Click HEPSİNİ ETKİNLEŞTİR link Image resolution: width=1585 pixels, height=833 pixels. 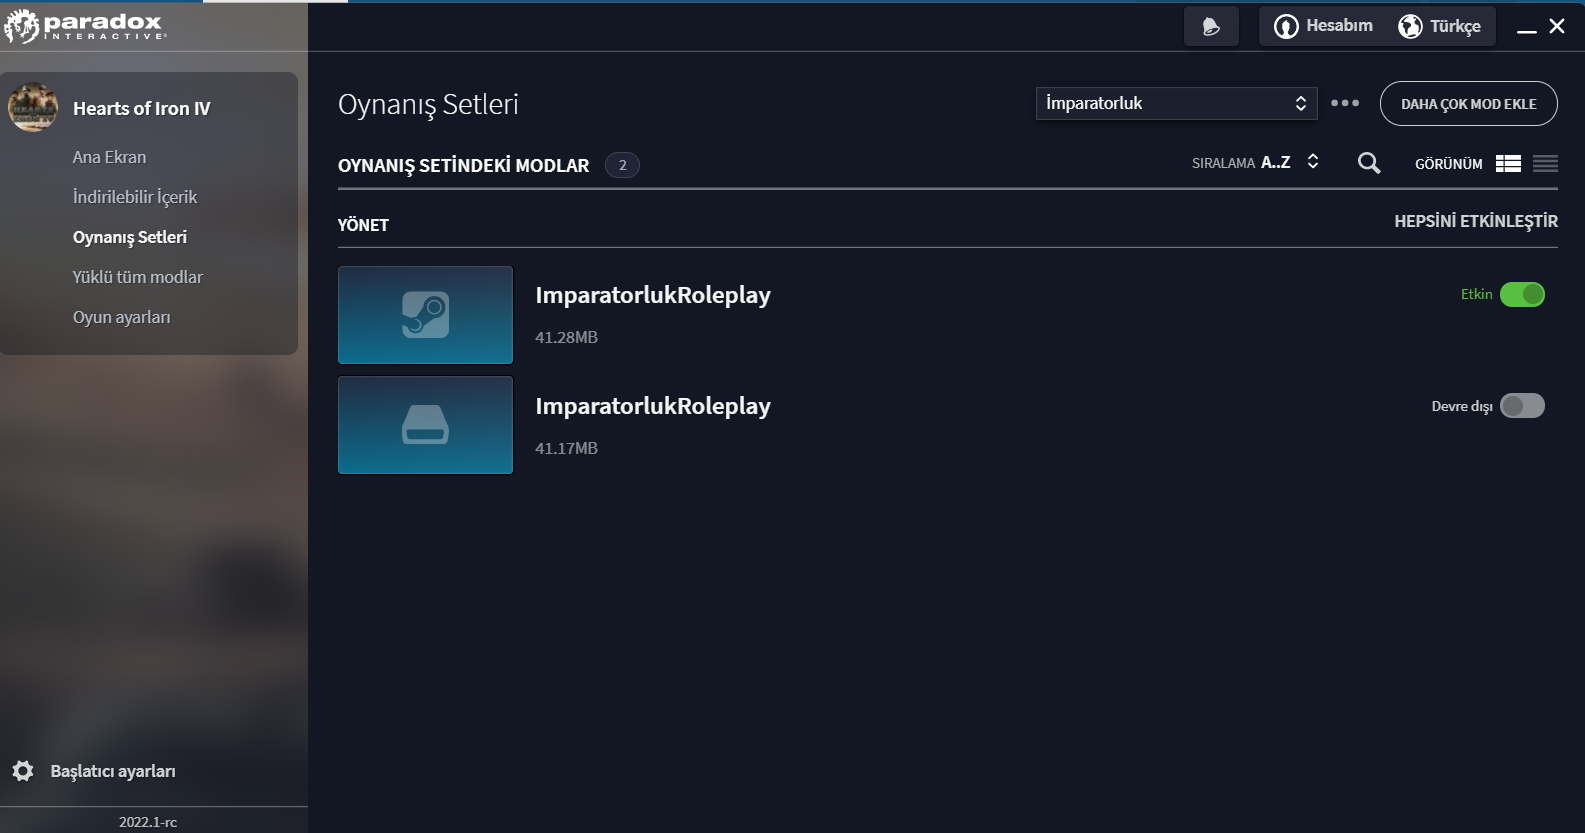coord(1476,221)
